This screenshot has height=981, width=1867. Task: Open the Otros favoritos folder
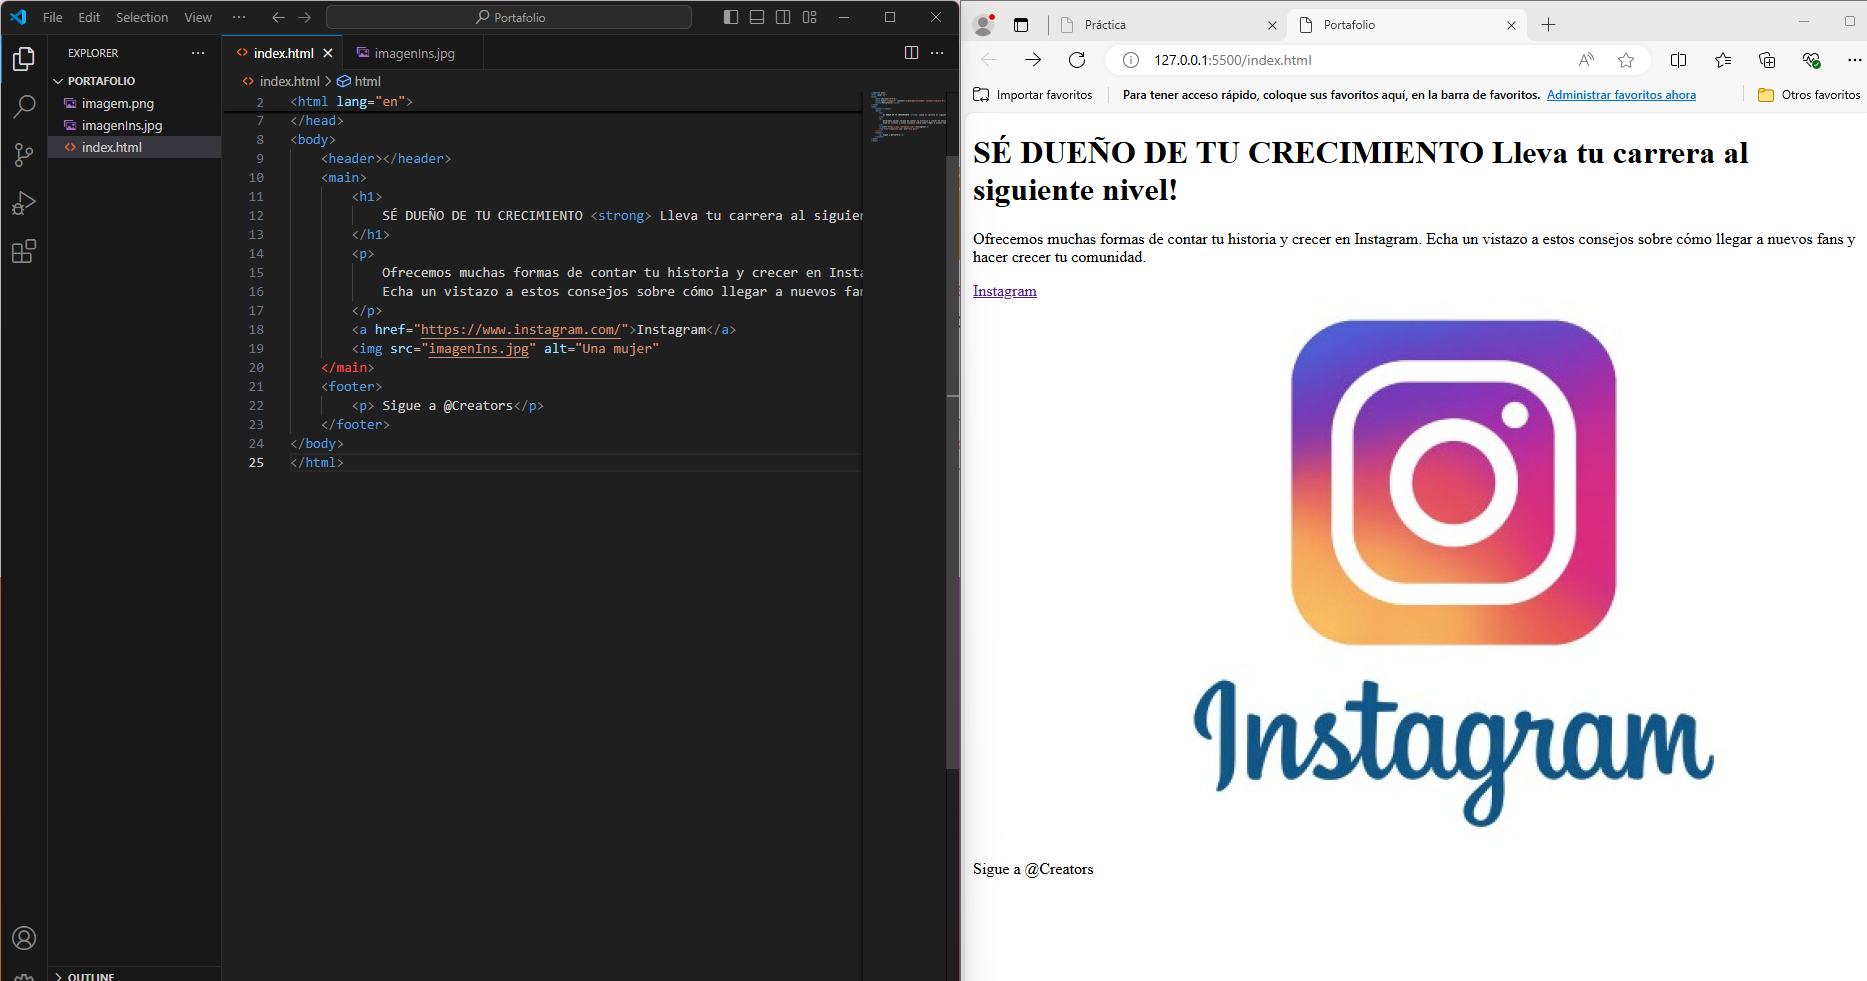[1809, 95]
